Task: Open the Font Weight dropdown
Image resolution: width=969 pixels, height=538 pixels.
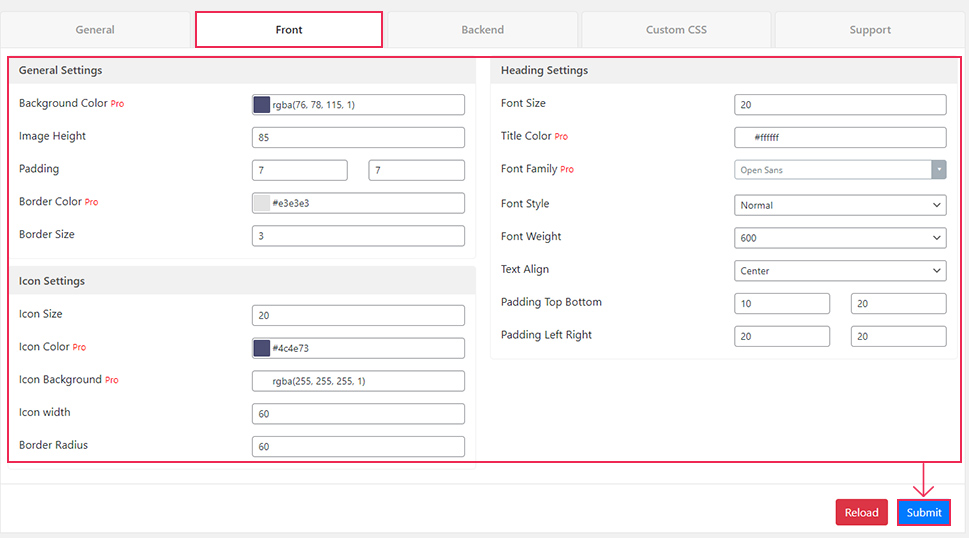Action: [x=840, y=238]
